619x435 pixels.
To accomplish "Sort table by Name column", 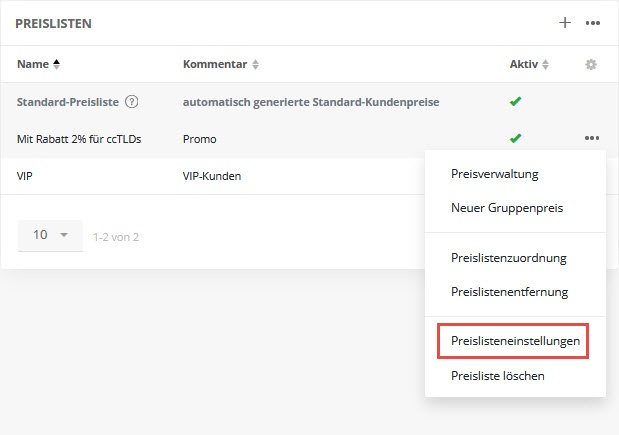I will (38, 64).
